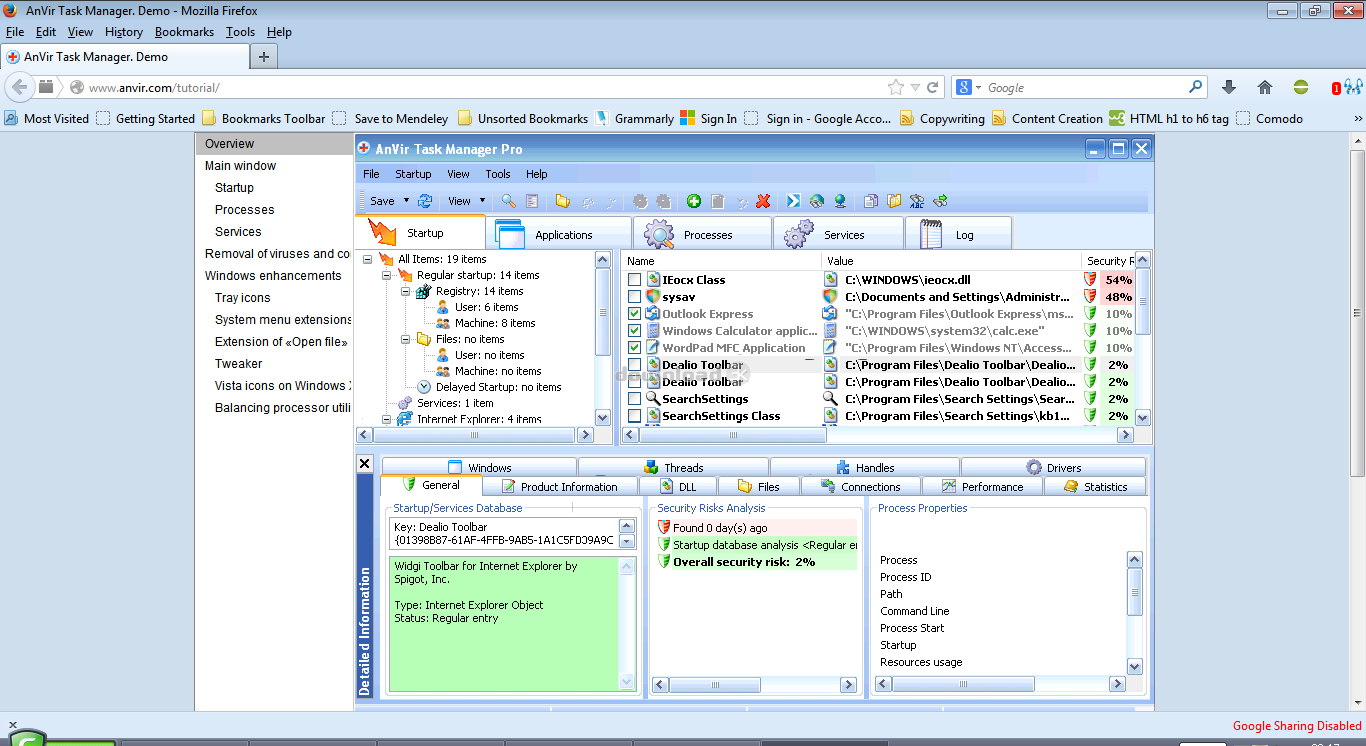Click the refresh icon beside Save in AnVir toolbar
The height and width of the screenshot is (746, 1366).
coord(425,201)
